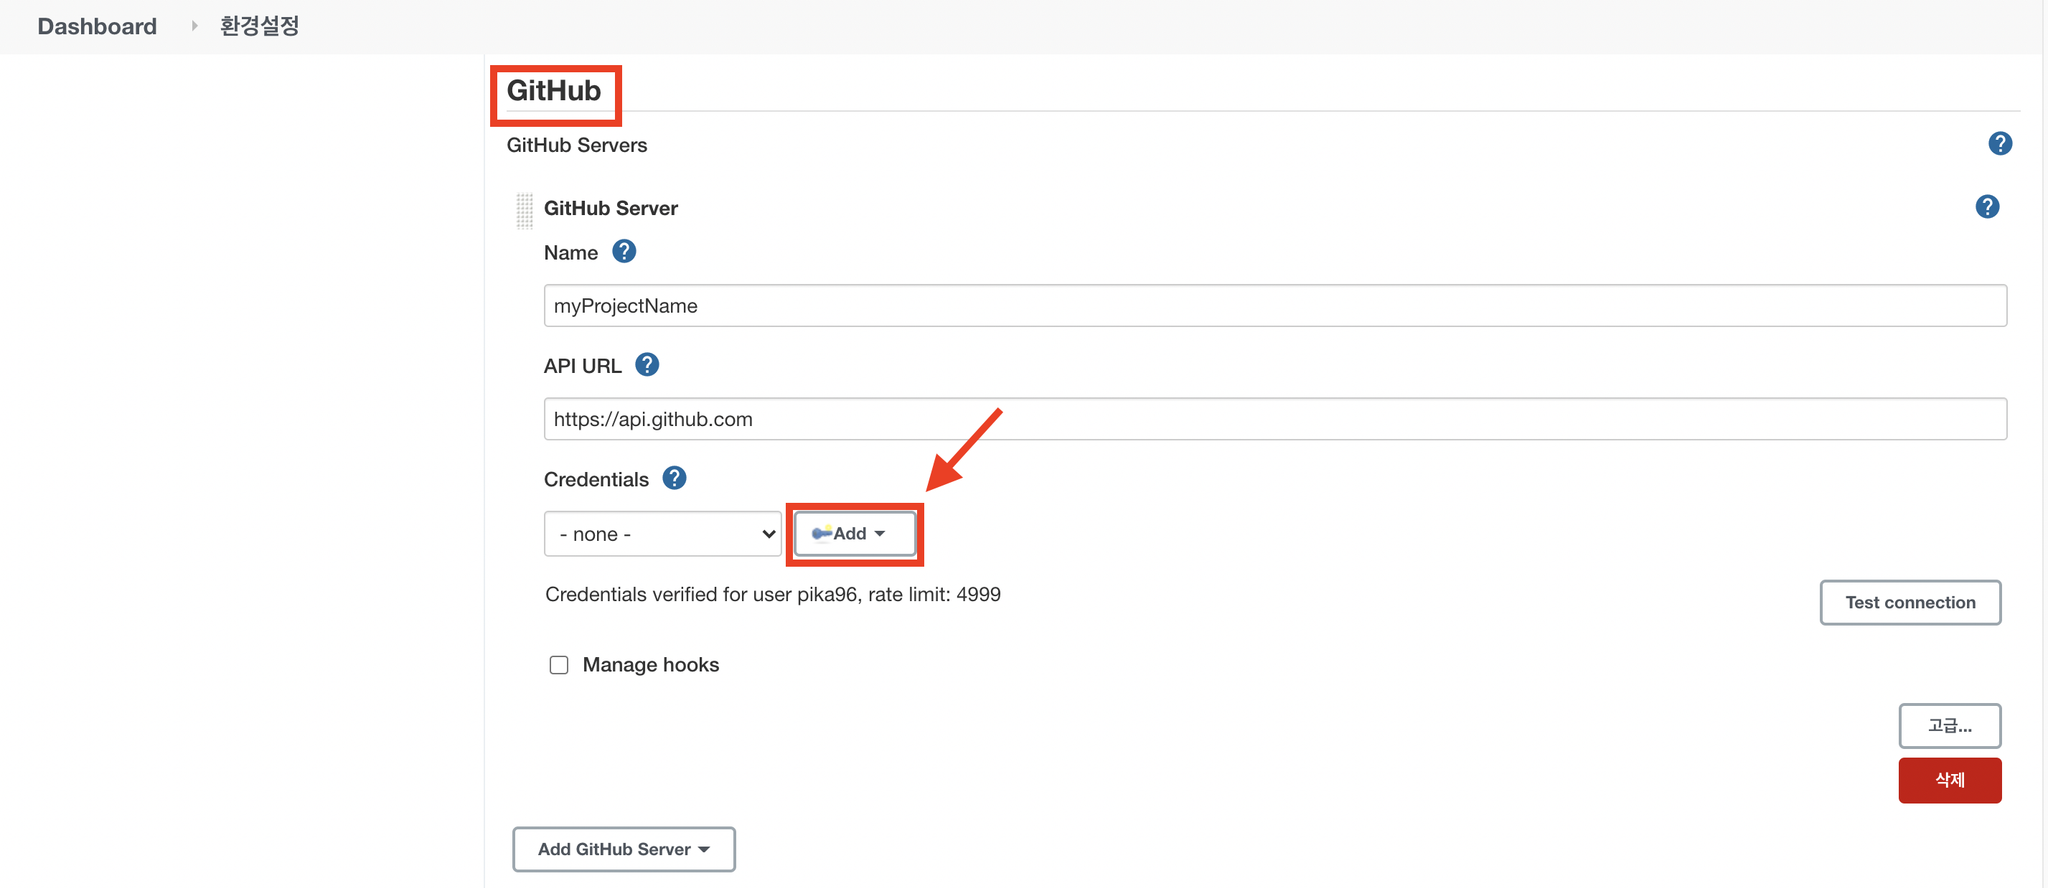This screenshot has width=2048, height=888.
Task: Select the credentials verified status text
Action: [773, 594]
